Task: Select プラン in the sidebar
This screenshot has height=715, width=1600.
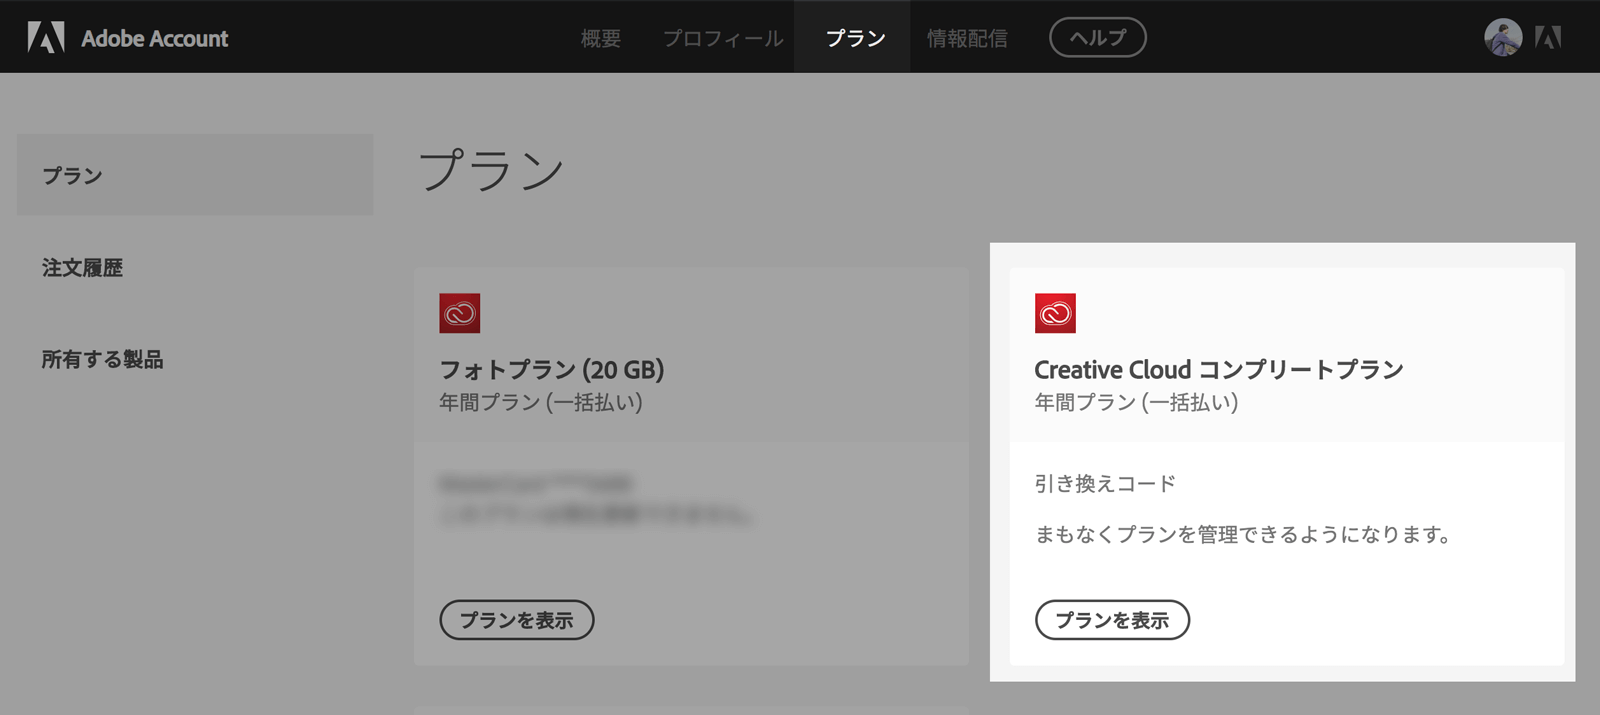Action: pos(195,175)
